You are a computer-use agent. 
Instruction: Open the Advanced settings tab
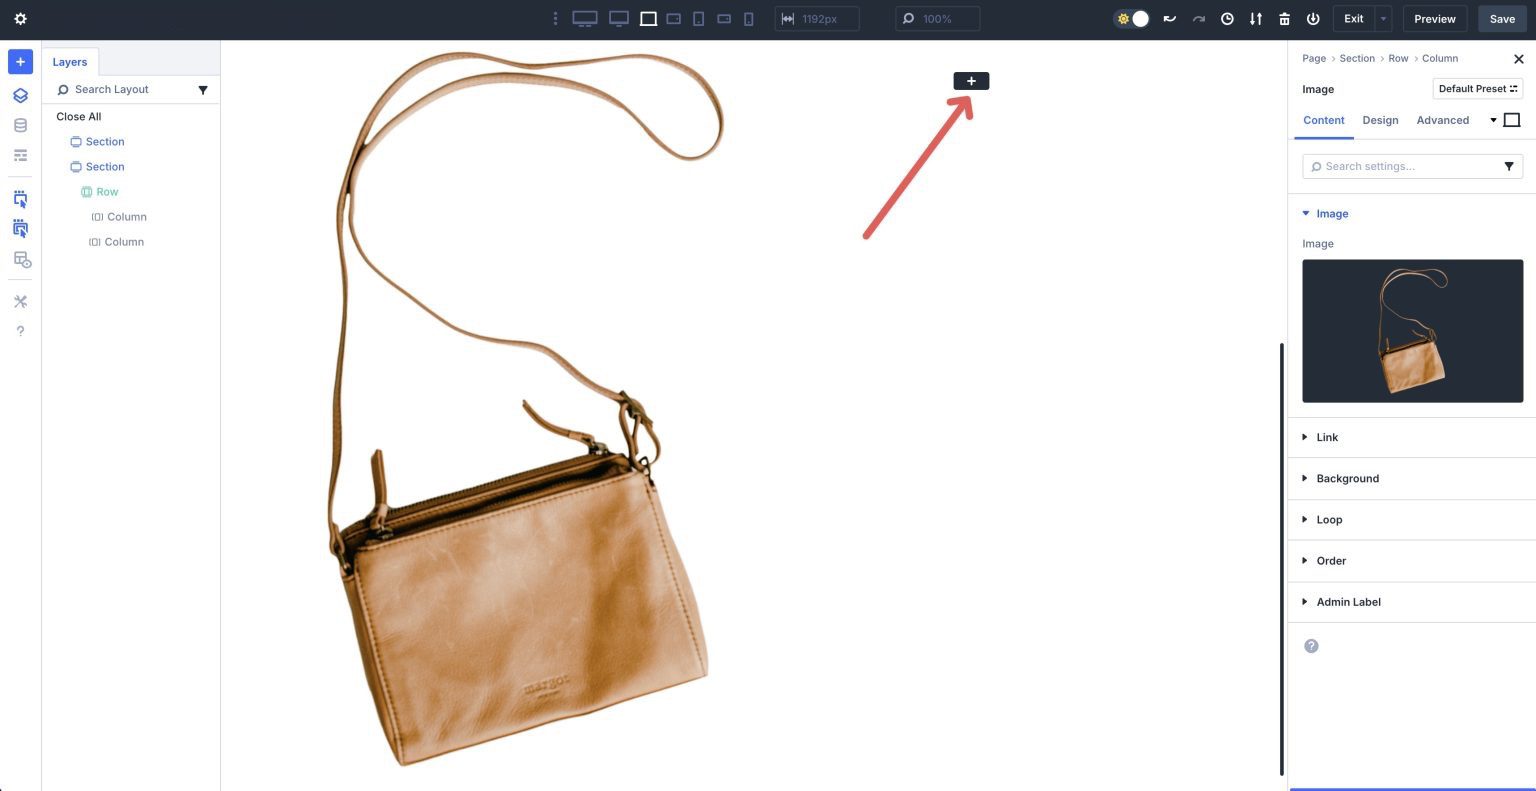click(x=1443, y=120)
